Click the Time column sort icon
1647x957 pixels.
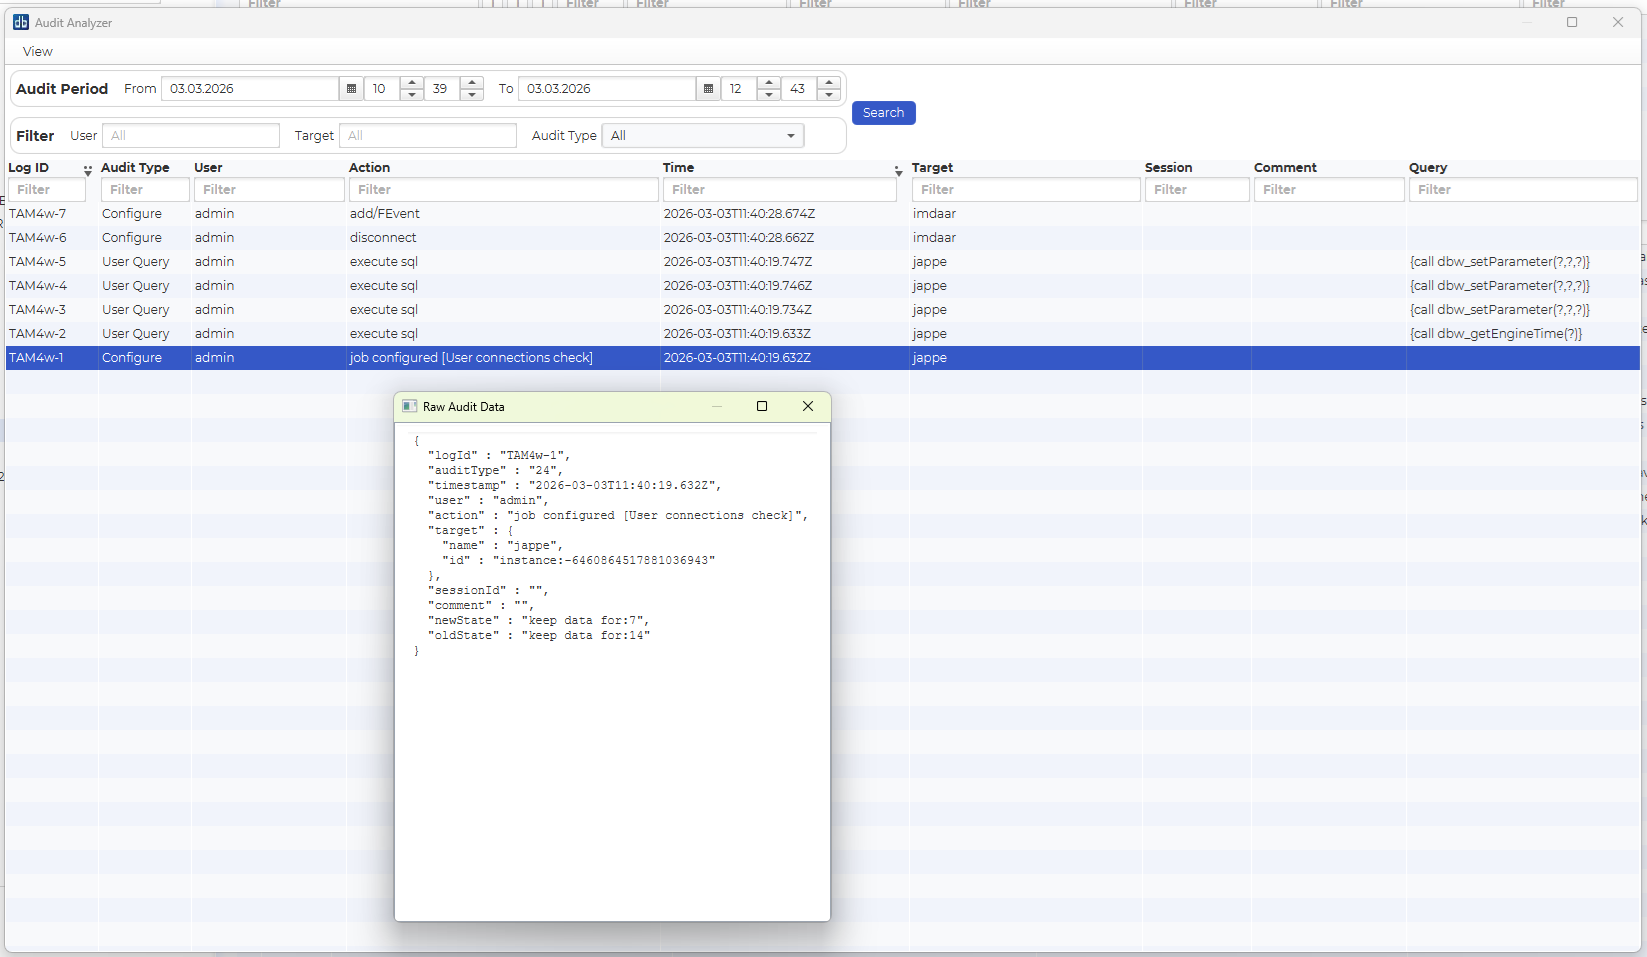[x=898, y=170]
